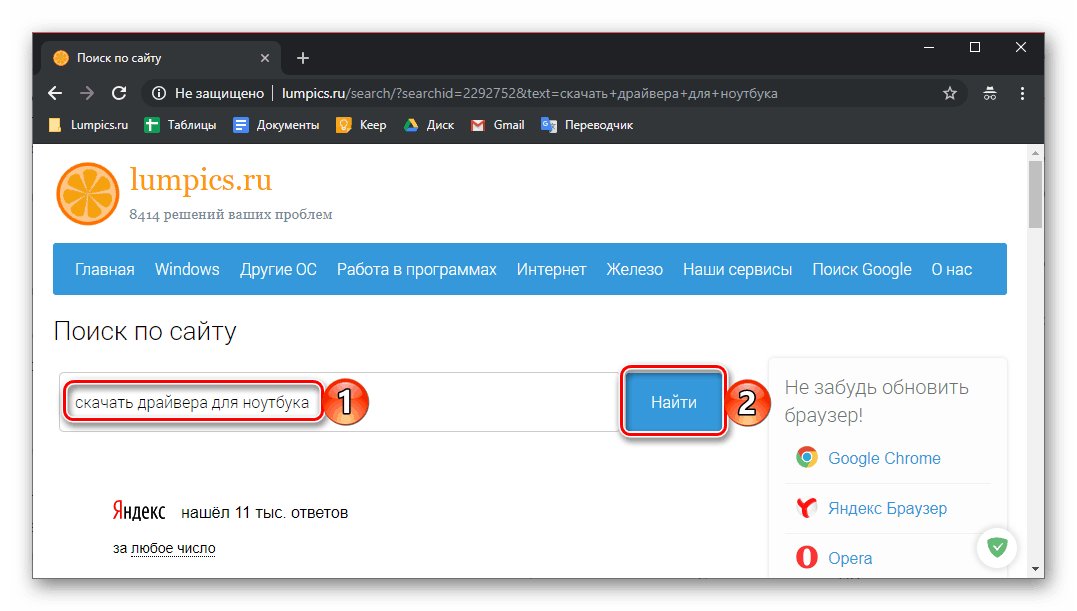Click the Яндекс logo in results
This screenshot has height=611, width=1077.
(x=139, y=511)
